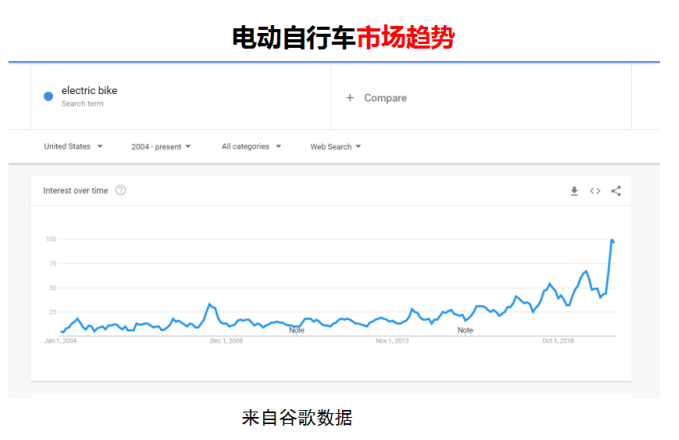This screenshot has height=440, width=679.
Task: Open the 2004 - present time range dropdown
Action: (161, 147)
